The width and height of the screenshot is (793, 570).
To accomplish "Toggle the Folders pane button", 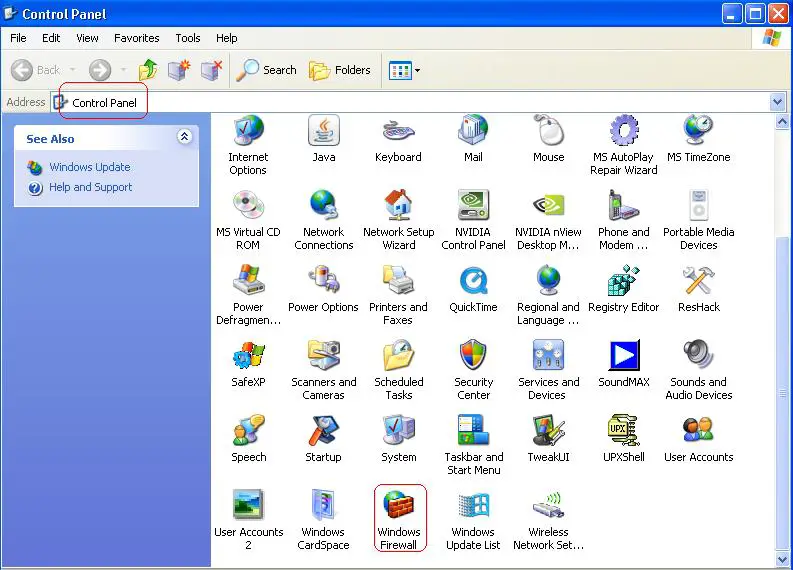I will point(340,70).
